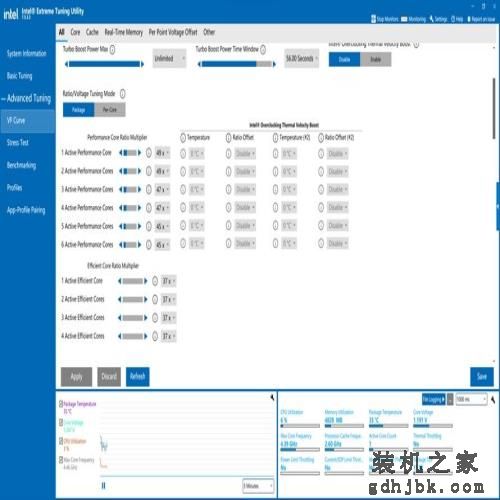Screen dimensions: 500x500
Task: Open graph panel wrench settings icon
Action: click(x=272, y=397)
